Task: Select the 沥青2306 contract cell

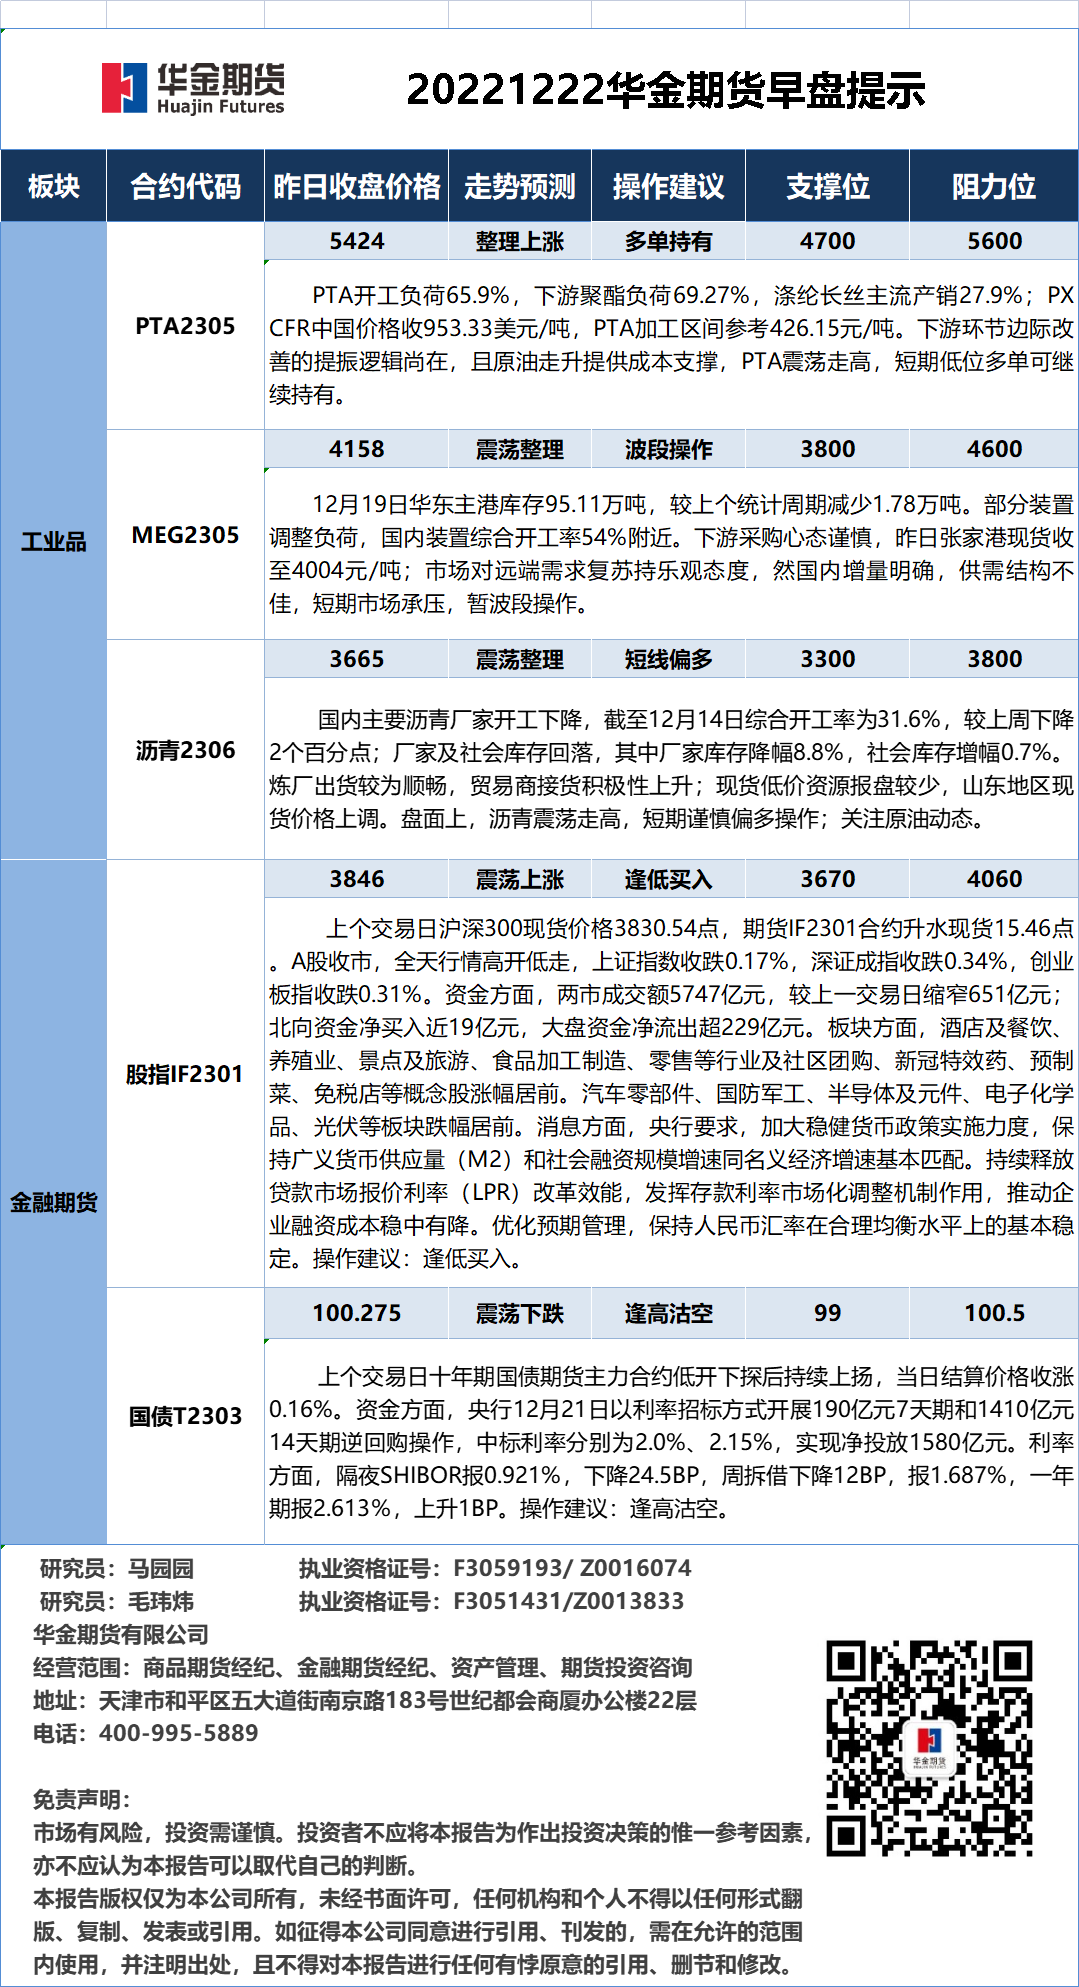Action: point(185,750)
